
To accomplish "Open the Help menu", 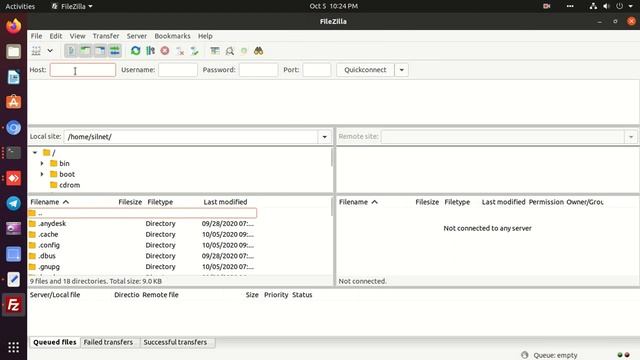I will [x=205, y=36].
